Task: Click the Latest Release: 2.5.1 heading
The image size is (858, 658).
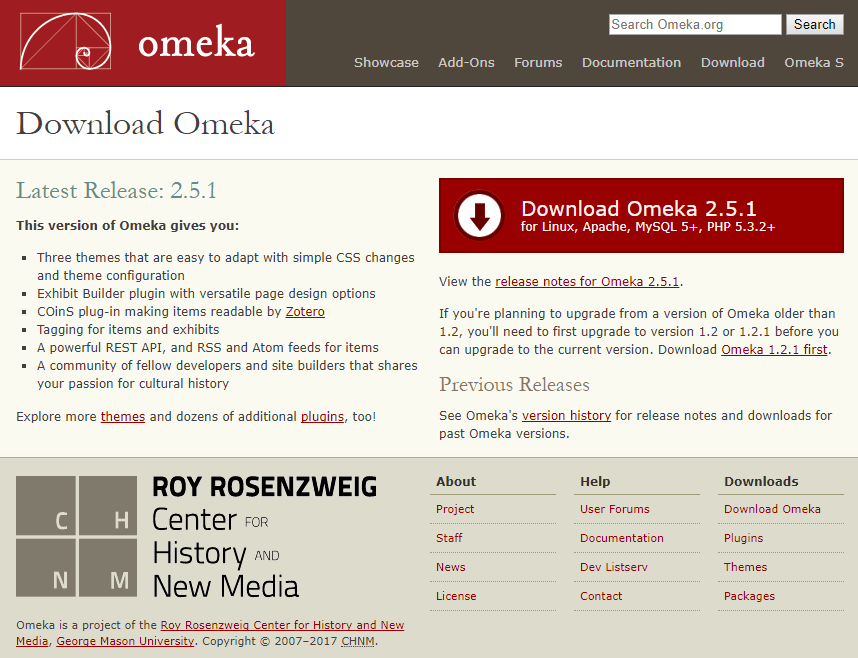Action: 116,191
